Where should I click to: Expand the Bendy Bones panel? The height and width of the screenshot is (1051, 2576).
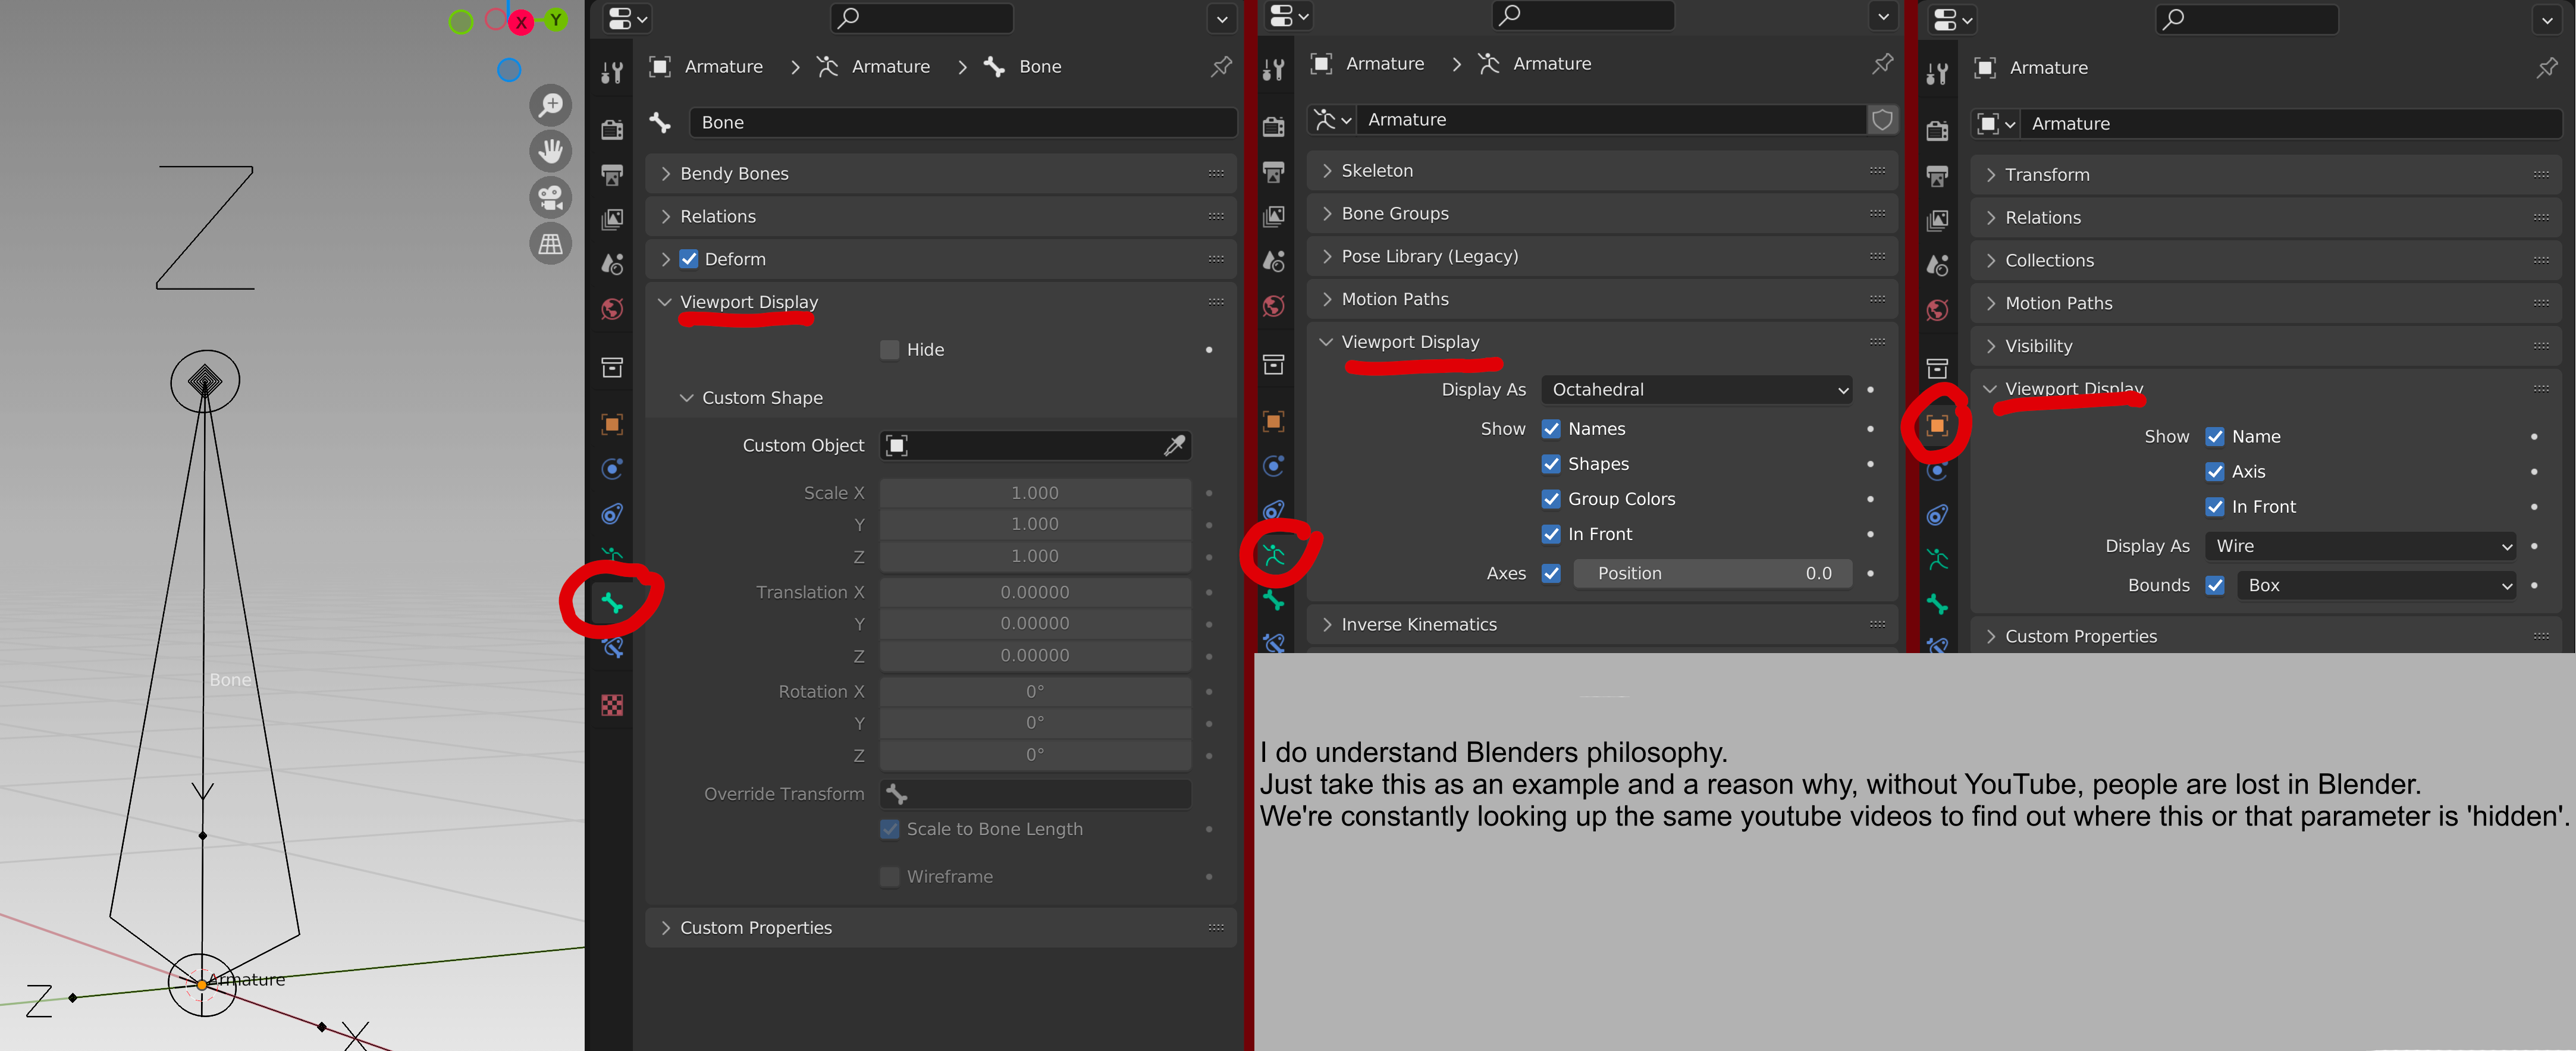tap(940, 173)
